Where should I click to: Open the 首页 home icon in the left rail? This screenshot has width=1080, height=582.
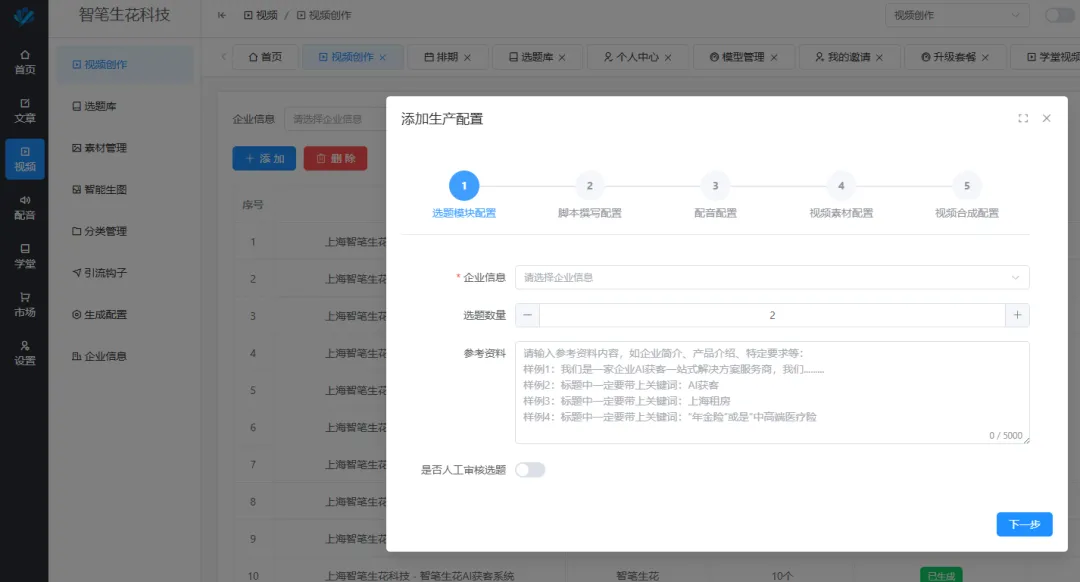[x=24, y=60]
